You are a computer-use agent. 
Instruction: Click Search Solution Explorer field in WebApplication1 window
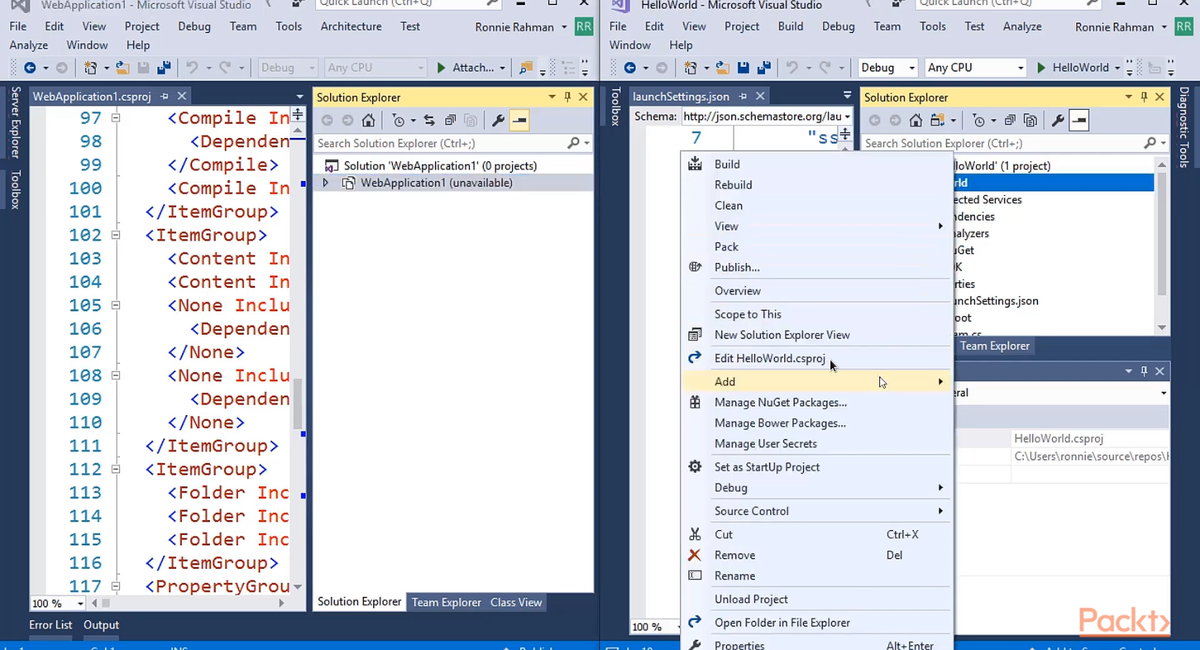[440, 143]
